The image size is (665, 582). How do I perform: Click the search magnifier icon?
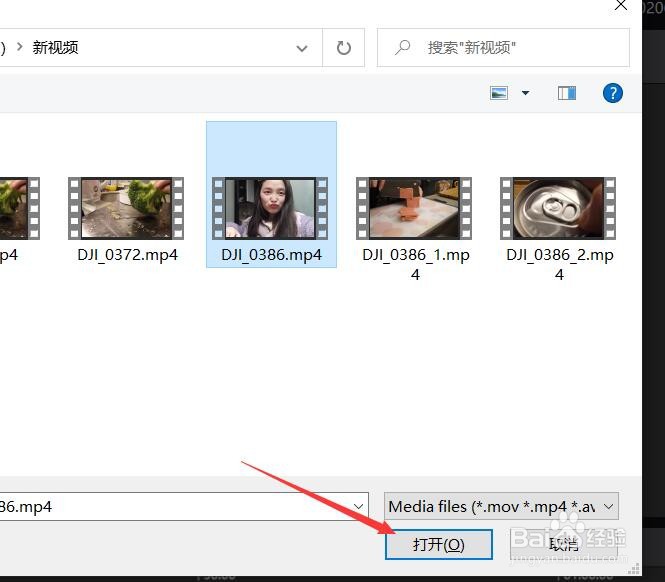pos(402,48)
